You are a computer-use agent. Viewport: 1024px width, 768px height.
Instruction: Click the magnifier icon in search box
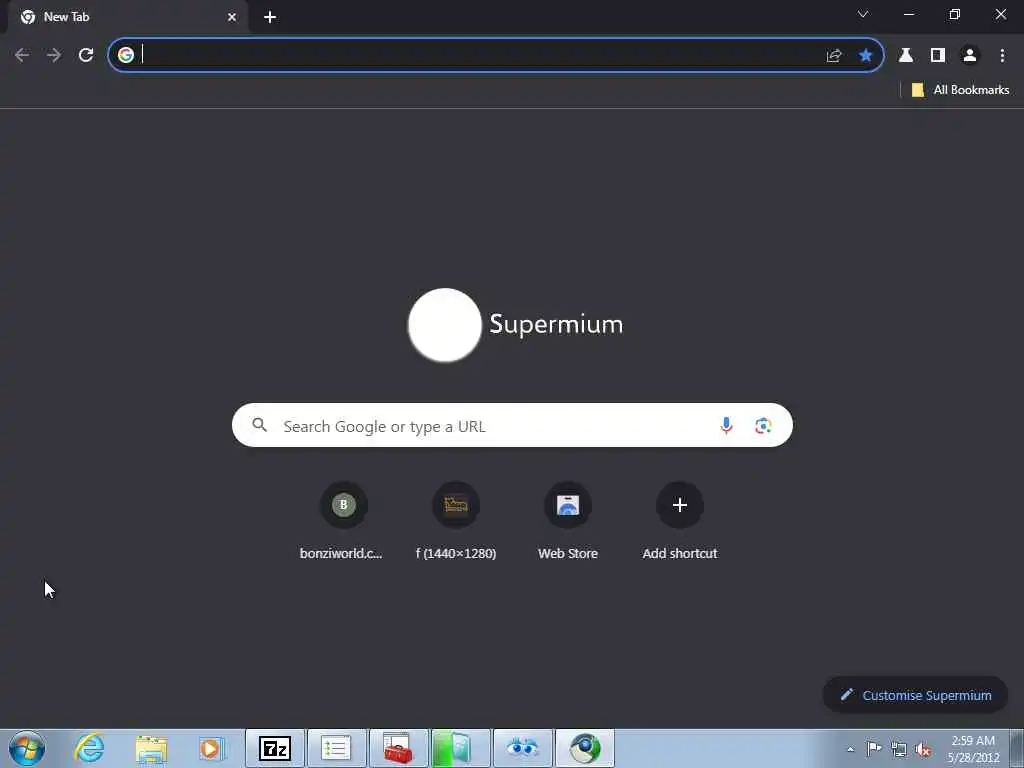(x=259, y=425)
